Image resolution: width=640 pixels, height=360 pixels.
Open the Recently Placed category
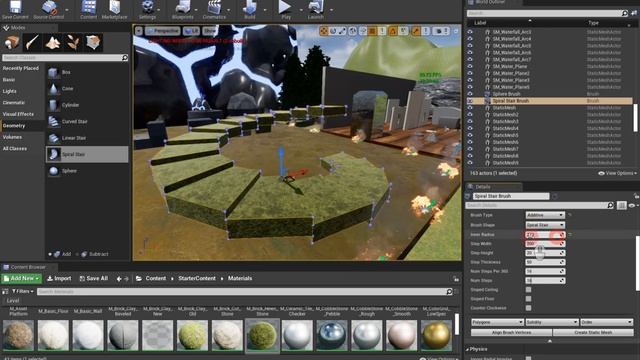[21, 68]
